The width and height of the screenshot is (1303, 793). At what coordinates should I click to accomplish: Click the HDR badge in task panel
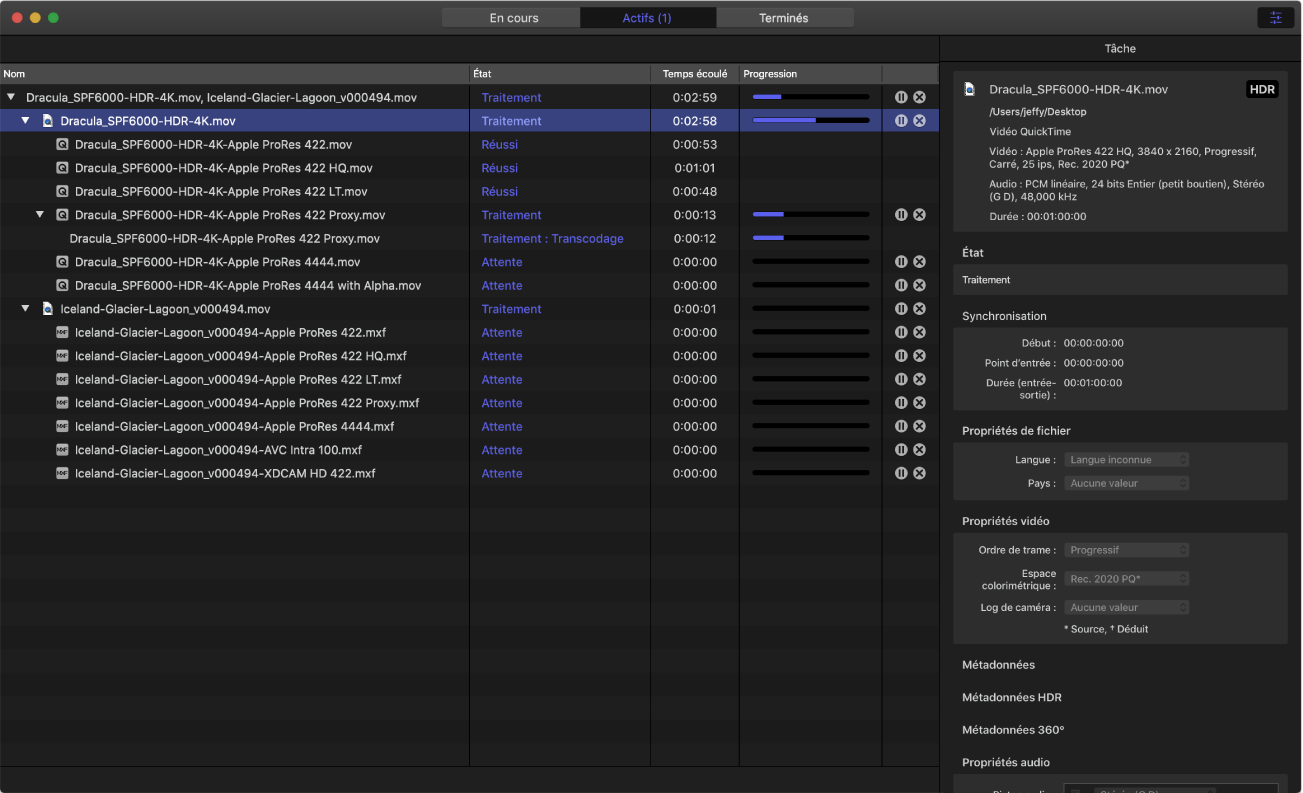click(x=1262, y=90)
